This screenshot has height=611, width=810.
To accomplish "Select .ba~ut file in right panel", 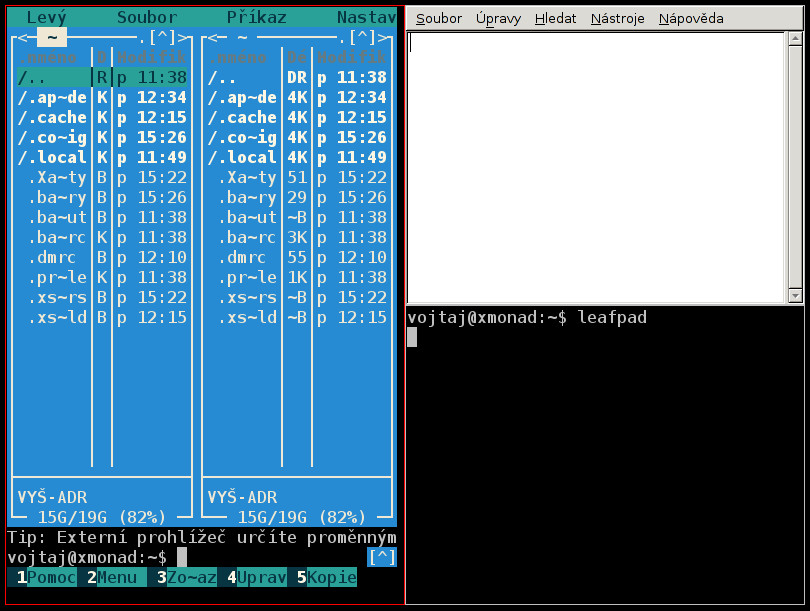I will point(297,217).
